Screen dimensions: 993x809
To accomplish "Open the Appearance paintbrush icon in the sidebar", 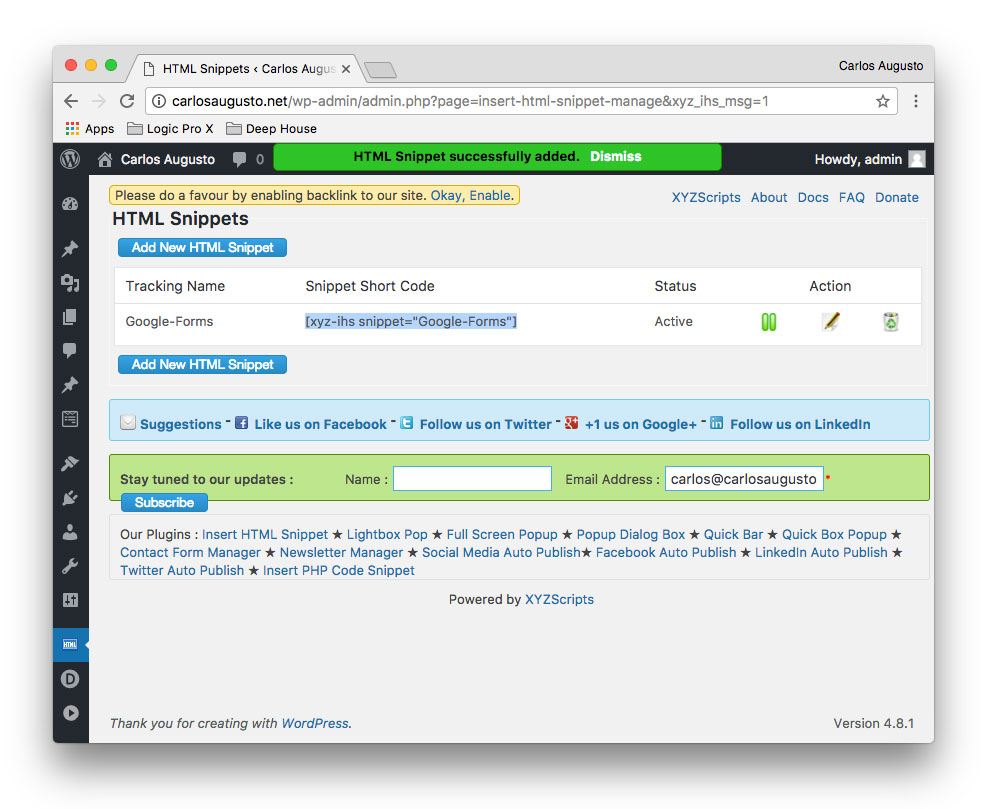I will 70,464.
